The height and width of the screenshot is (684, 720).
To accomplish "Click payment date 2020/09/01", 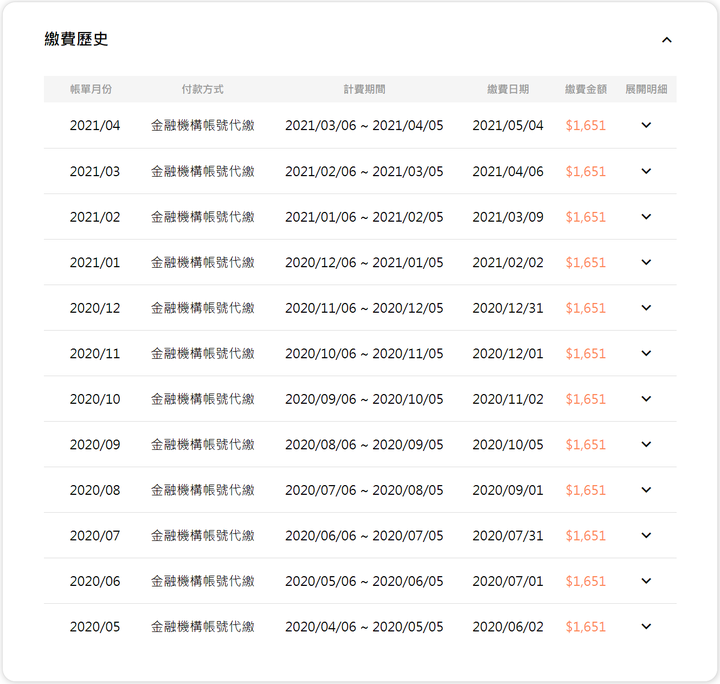I will click(508, 490).
